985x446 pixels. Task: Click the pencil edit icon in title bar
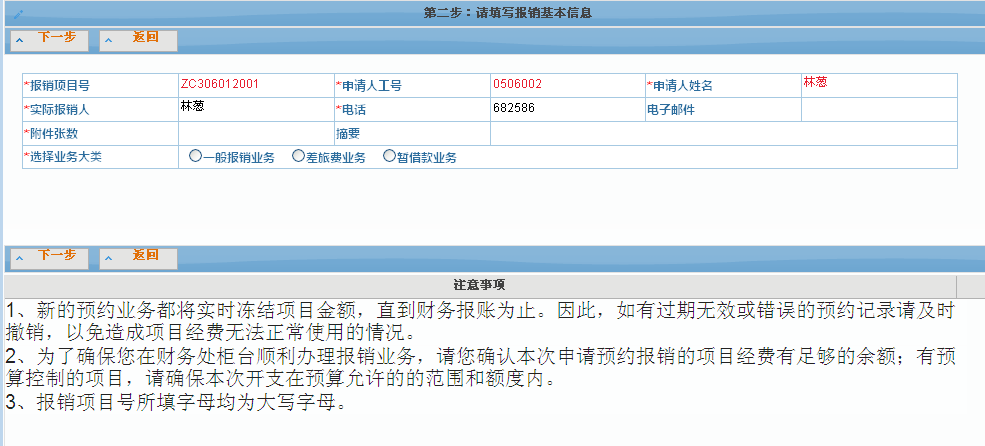point(17,14)
